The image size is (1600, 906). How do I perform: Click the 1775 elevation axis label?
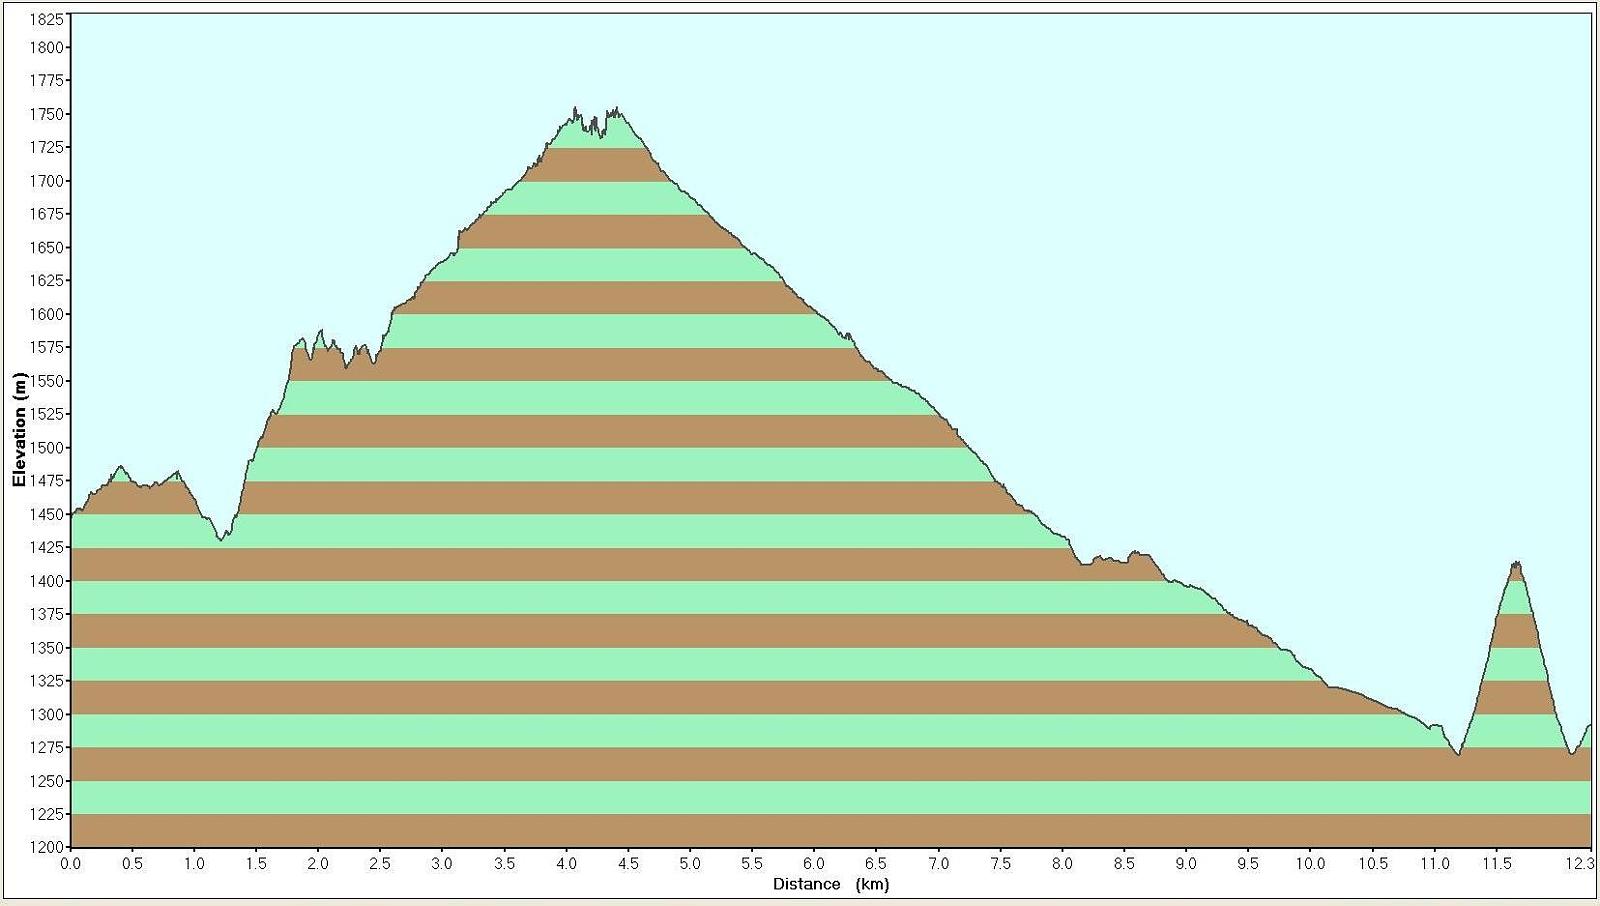point(47,80)
